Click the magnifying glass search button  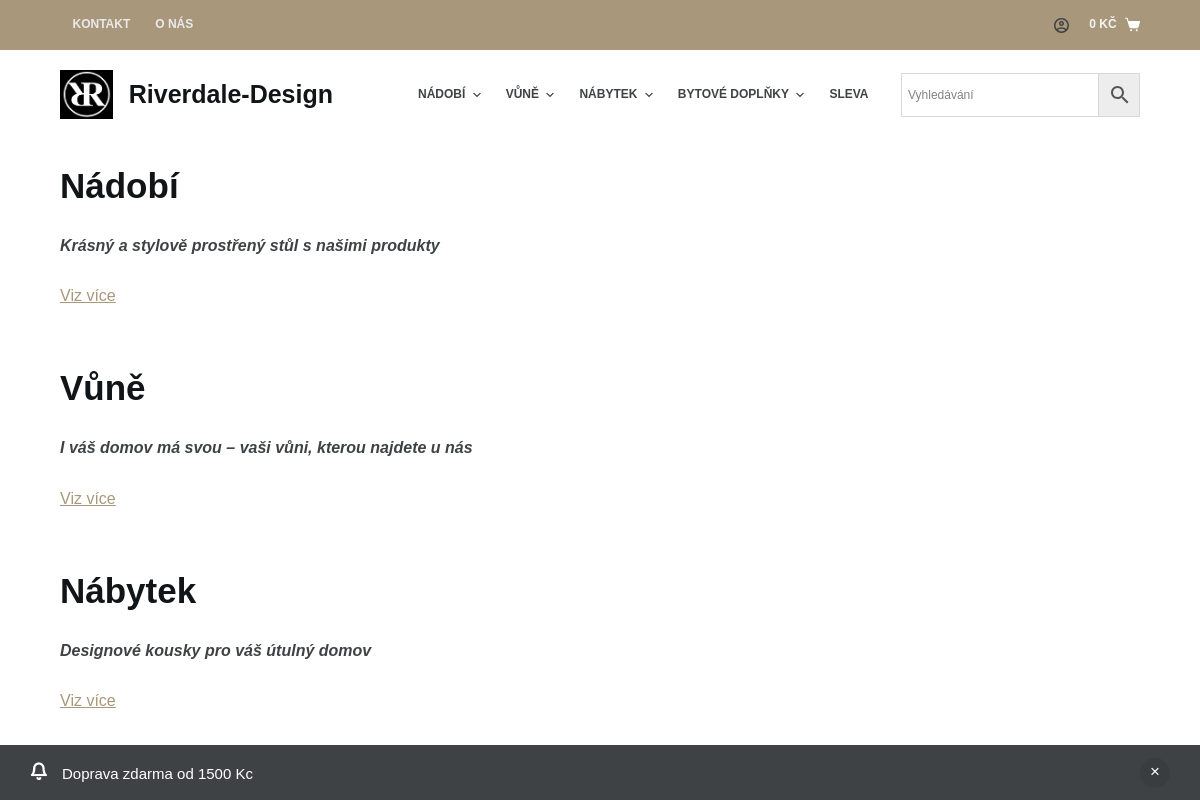pyautogui.click(x=1119, y=95)
